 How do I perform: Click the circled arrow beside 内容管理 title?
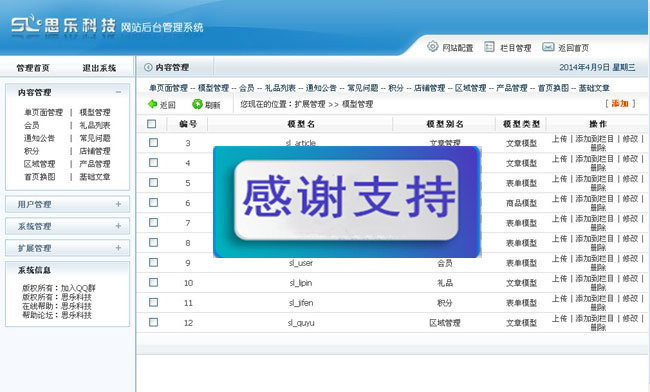coord(148,67)
